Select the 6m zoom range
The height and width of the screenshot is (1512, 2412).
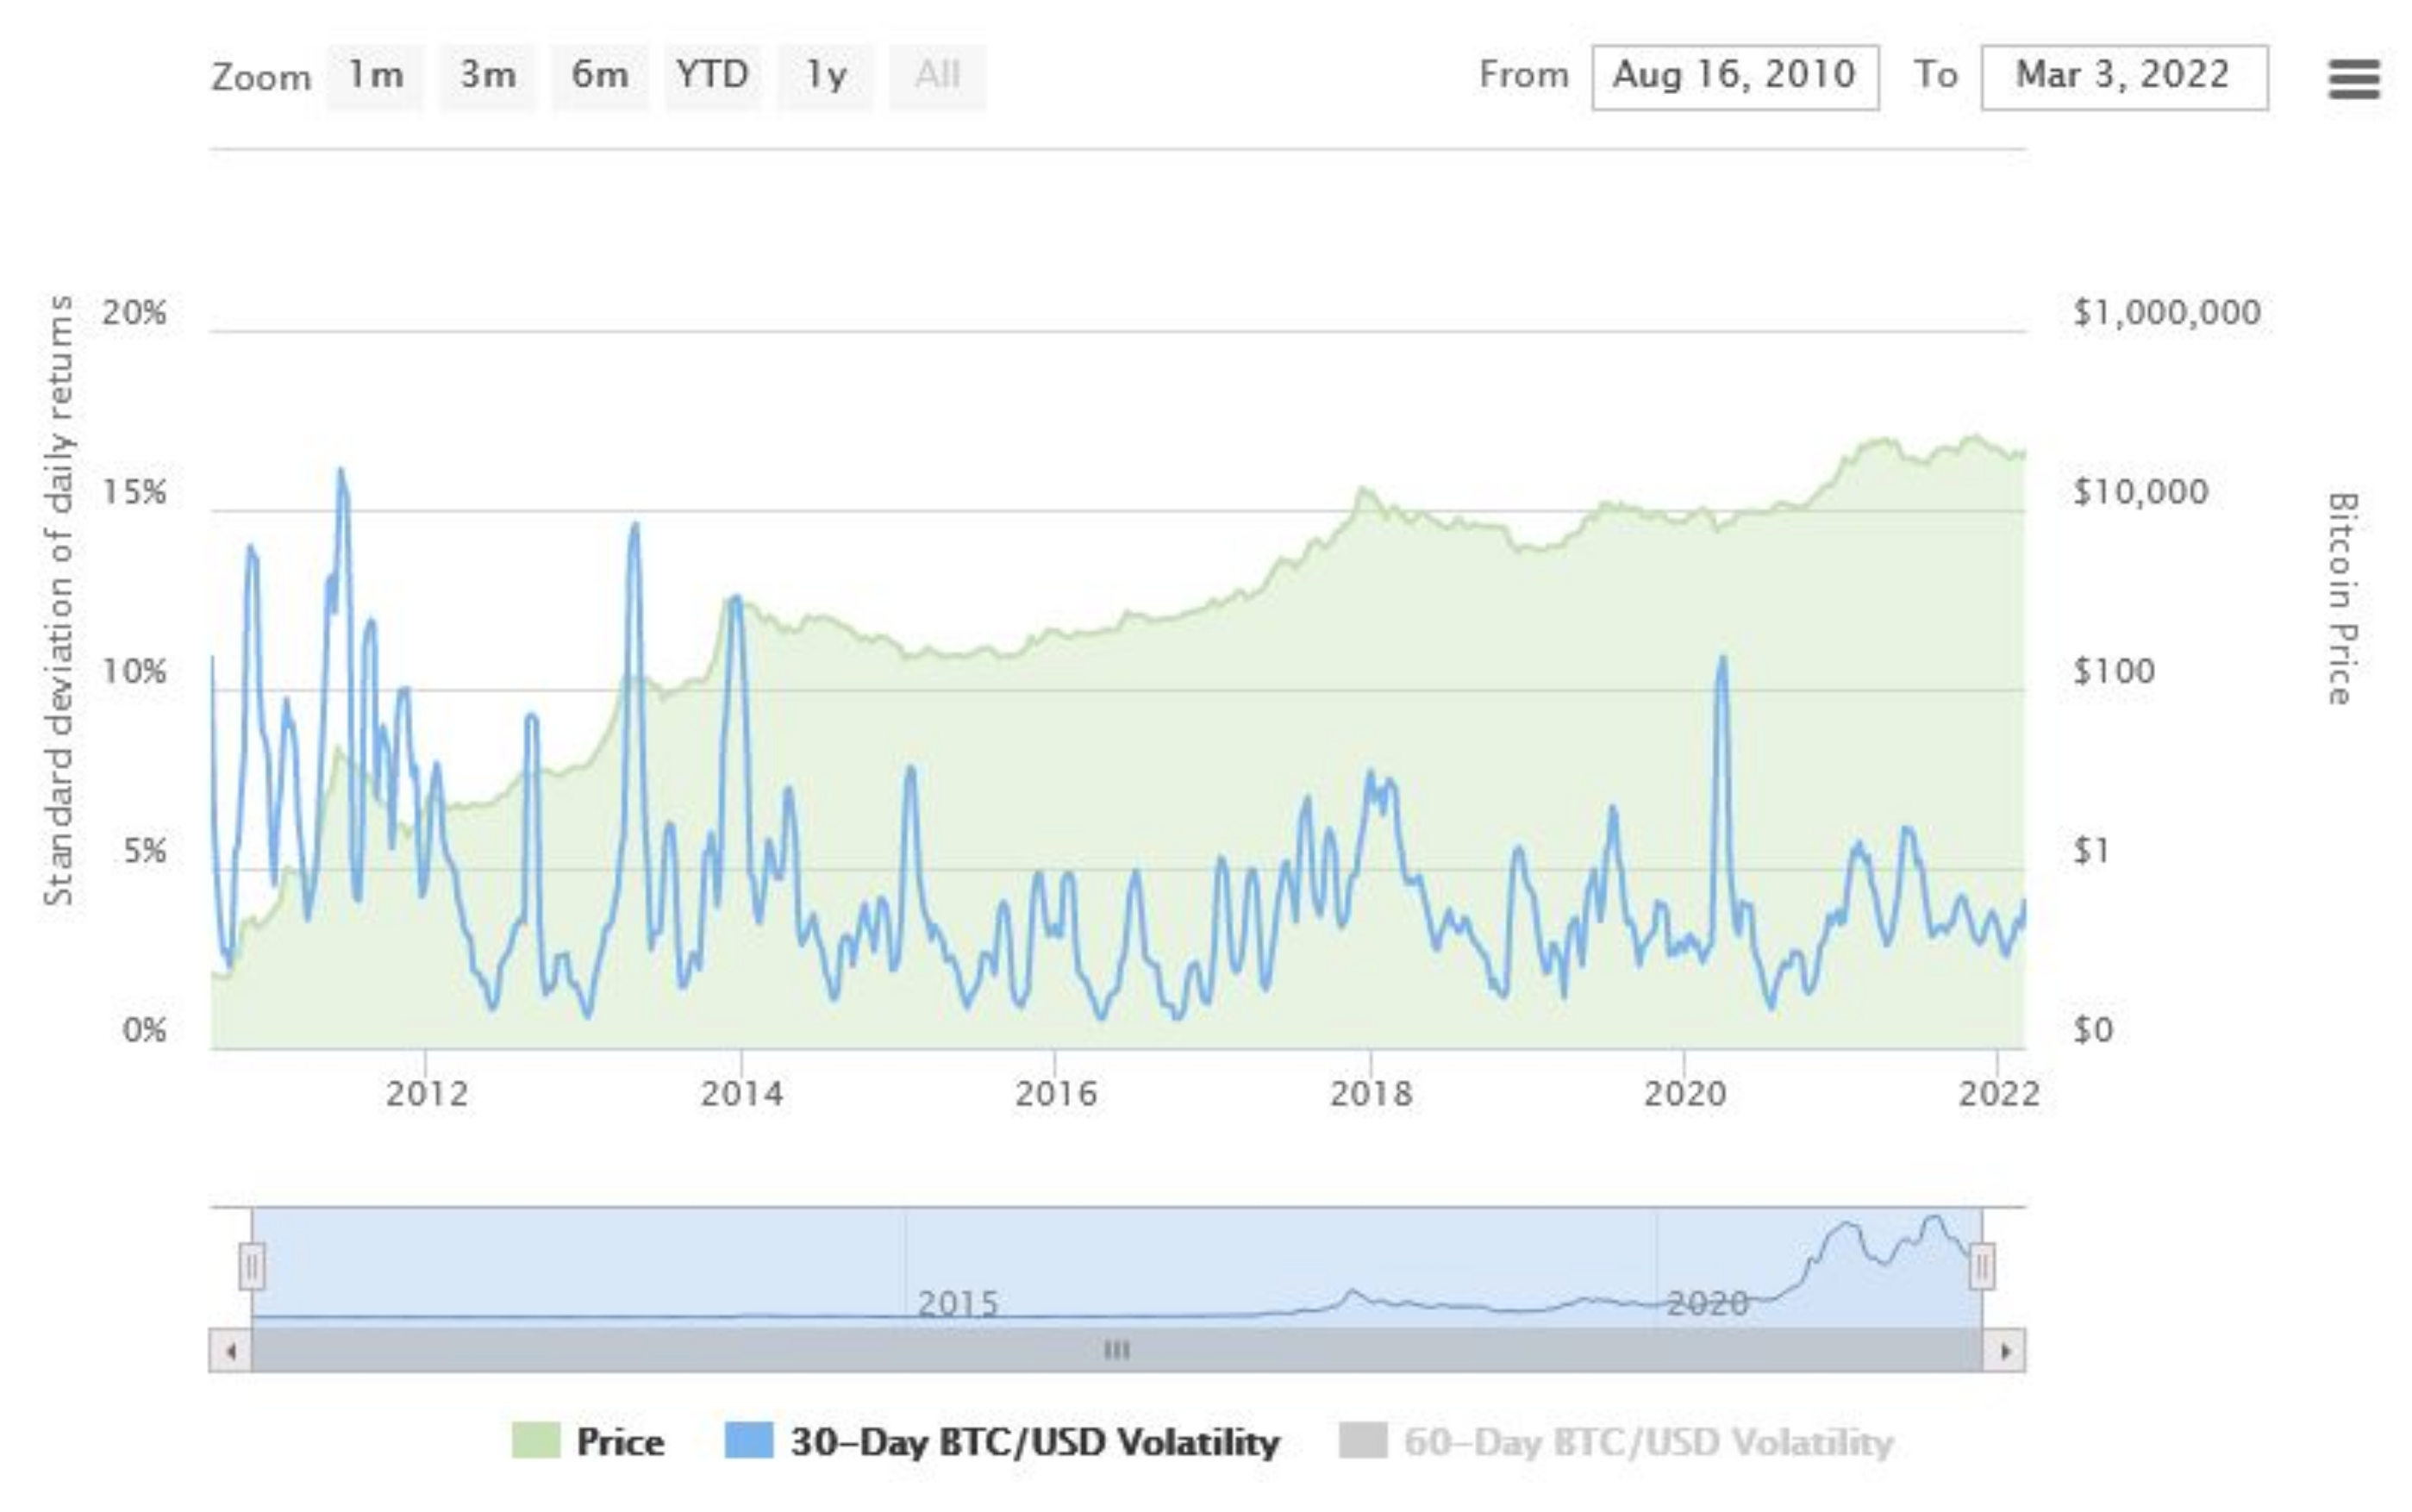click(600, 76)
